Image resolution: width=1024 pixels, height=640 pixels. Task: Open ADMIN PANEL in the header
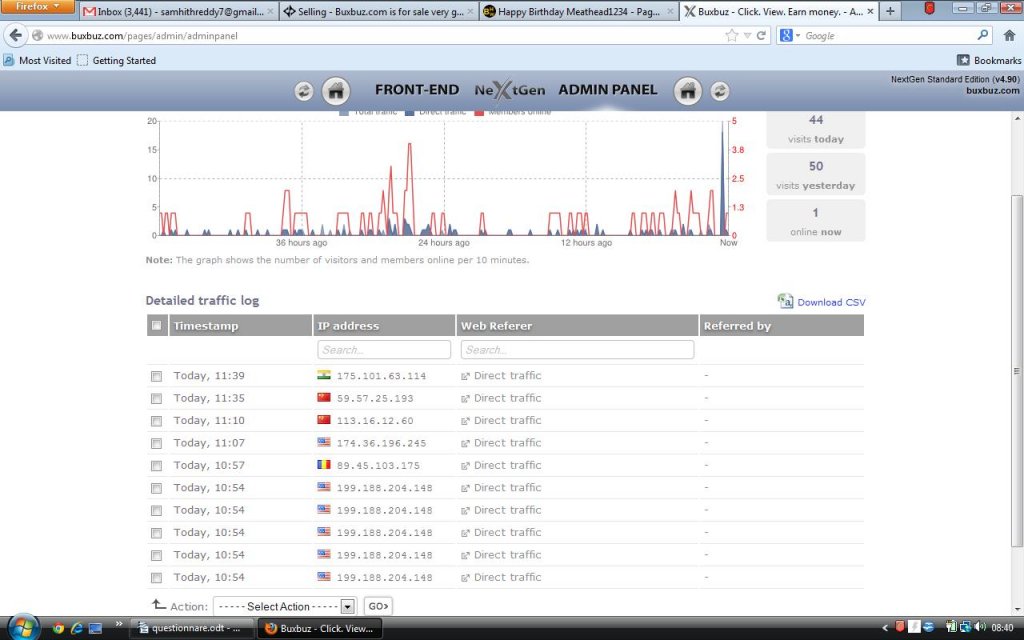(607, 89)
